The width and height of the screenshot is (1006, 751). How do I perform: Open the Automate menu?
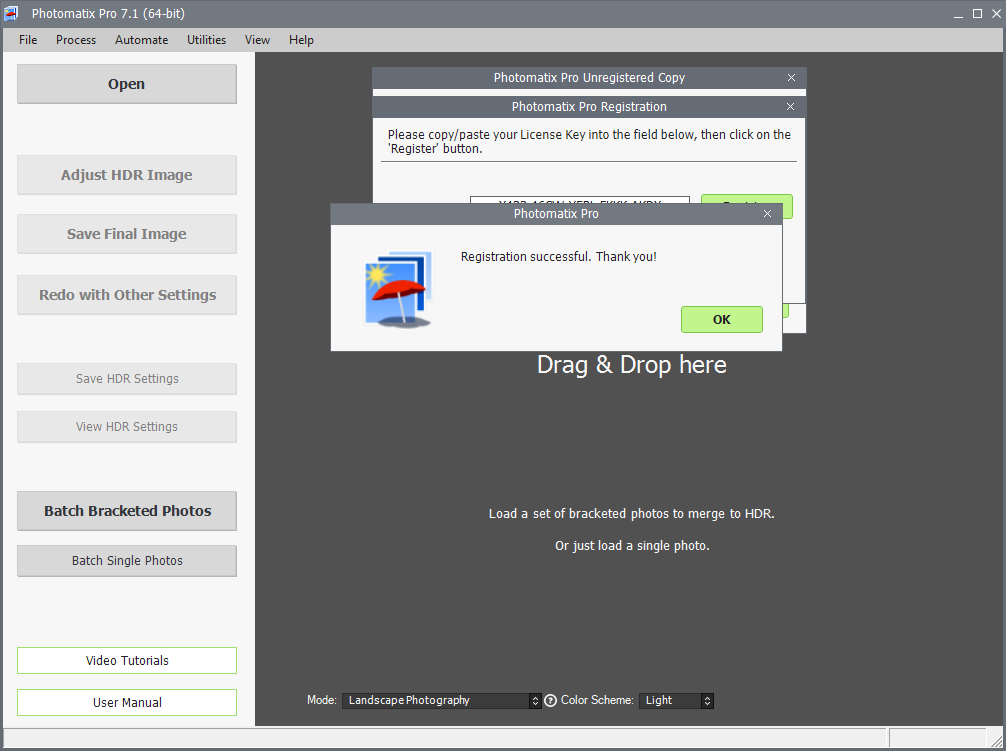tap(141, 40)
